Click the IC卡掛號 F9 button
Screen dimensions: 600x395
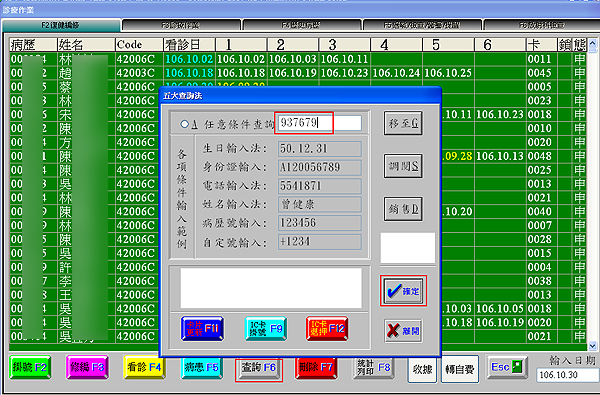266,328
